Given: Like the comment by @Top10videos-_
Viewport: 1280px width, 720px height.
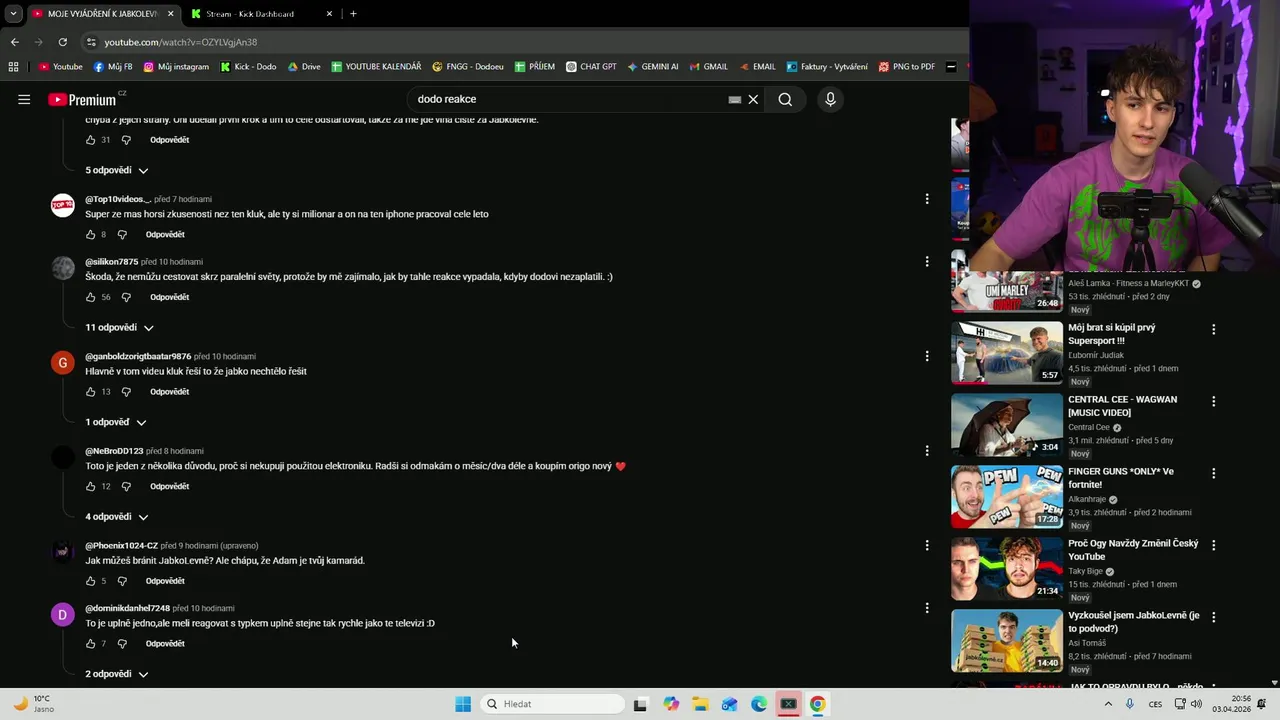Looking at the screenshot, I should coord(90,234).
